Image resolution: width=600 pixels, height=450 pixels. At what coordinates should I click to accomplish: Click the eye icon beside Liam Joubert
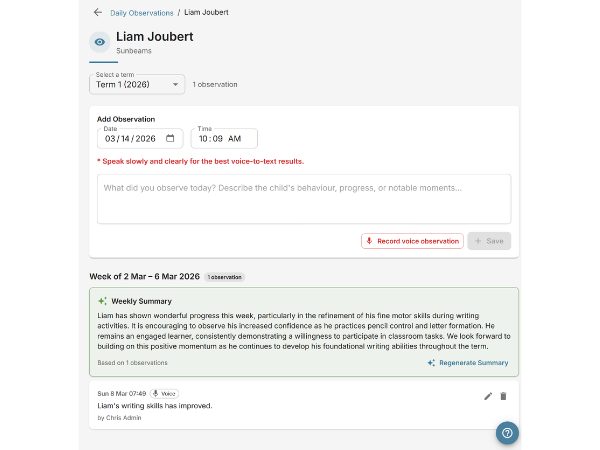pyautogui.click(x=99, y=41)
